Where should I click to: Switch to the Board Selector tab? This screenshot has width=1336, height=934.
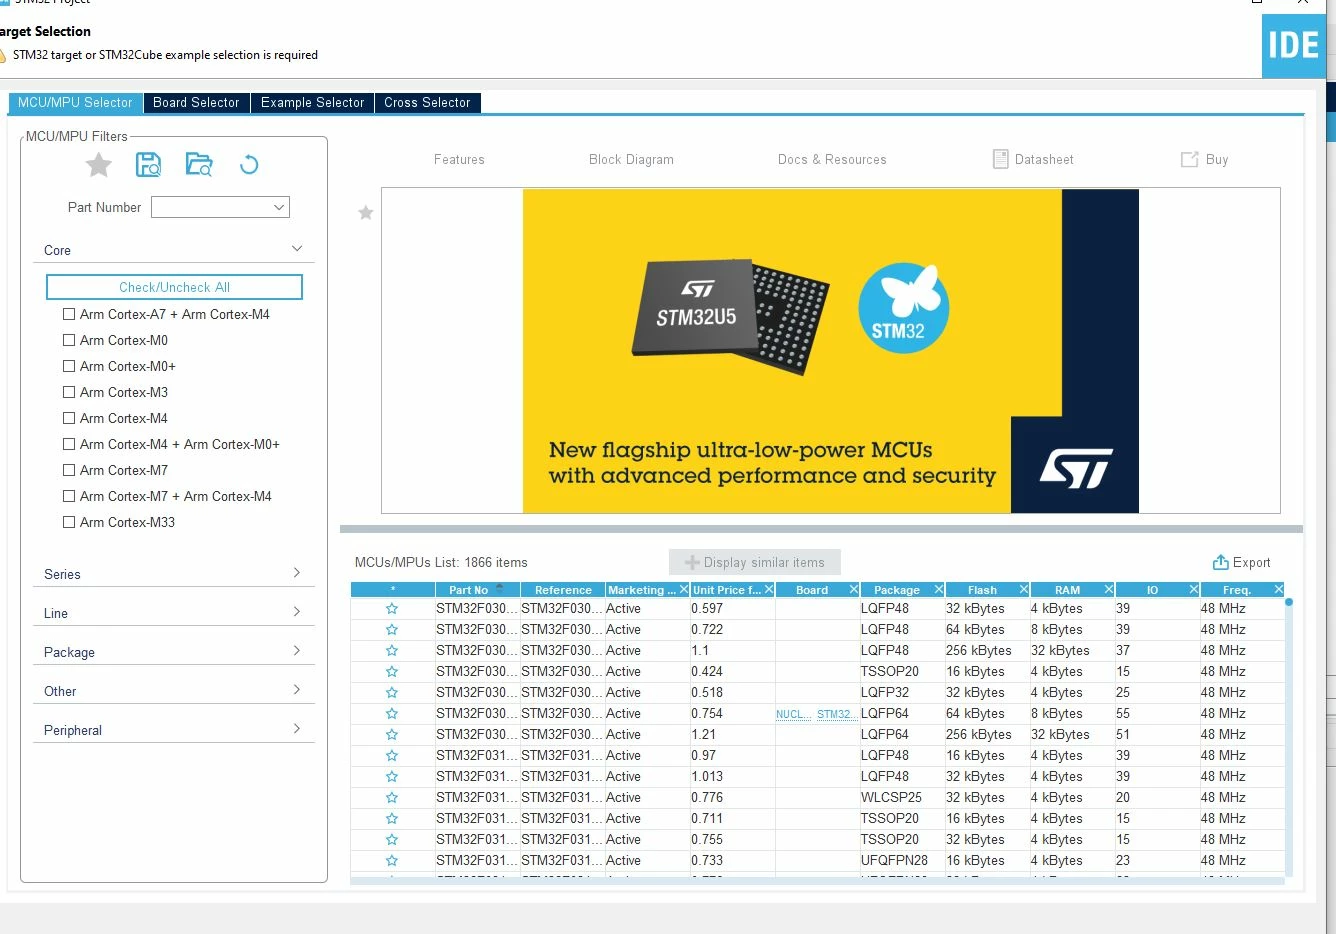click(196, 103)
